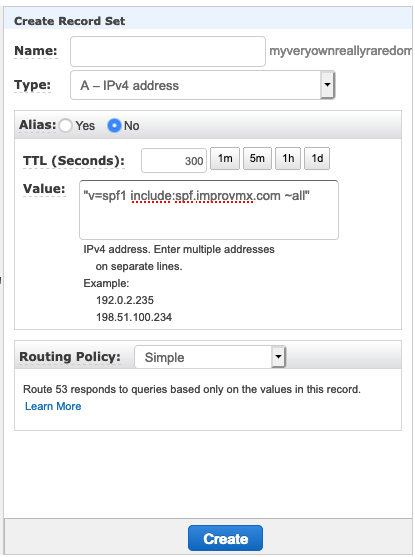This screenshot has height=557, width=415.
Task: Set TTL with the 5m button
Action: coord(257,158)
